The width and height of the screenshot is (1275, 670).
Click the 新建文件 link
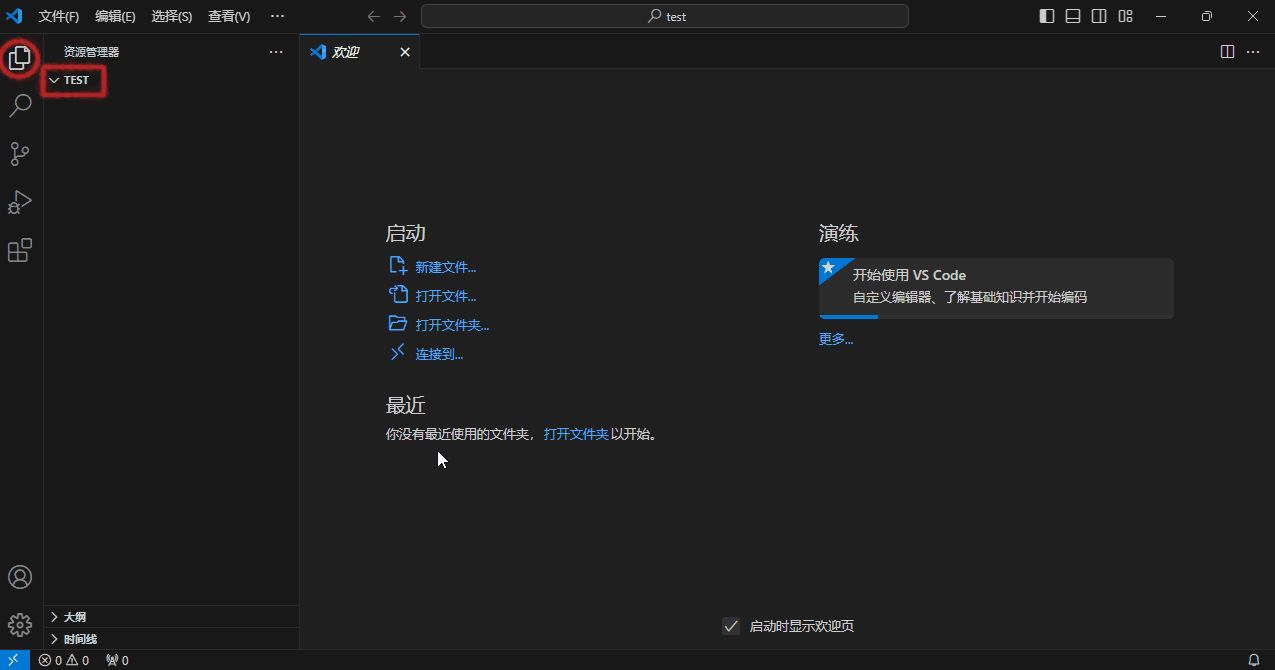pyautogui.click(x=446, y=266)
